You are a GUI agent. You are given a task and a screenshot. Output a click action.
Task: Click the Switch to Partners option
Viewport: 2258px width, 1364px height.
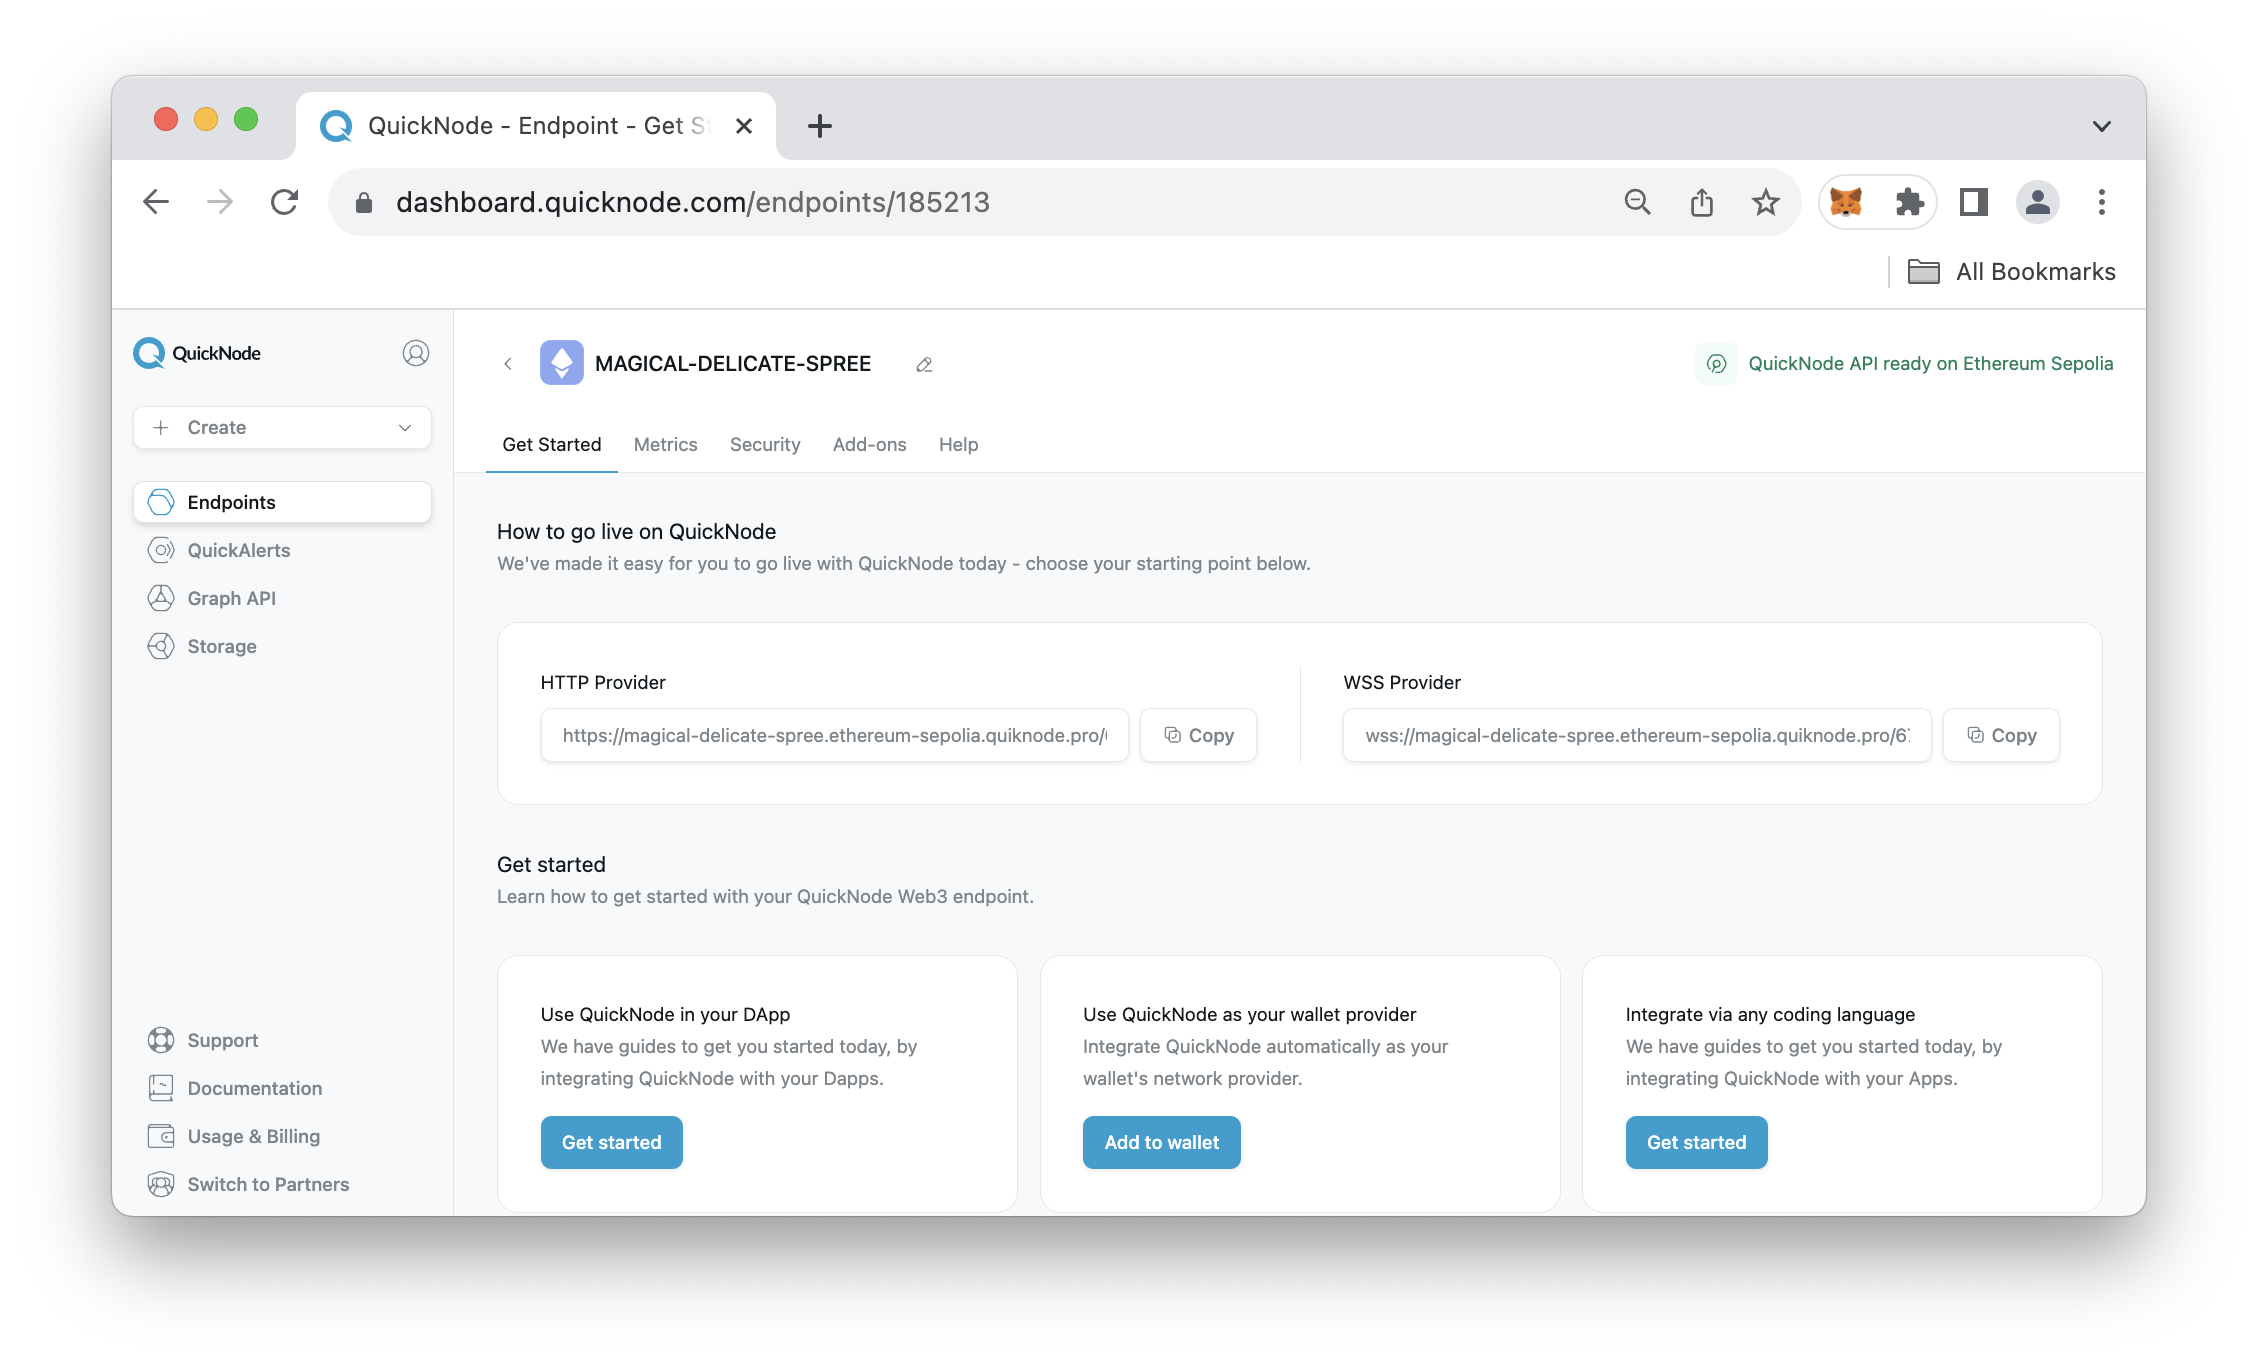268,1183
